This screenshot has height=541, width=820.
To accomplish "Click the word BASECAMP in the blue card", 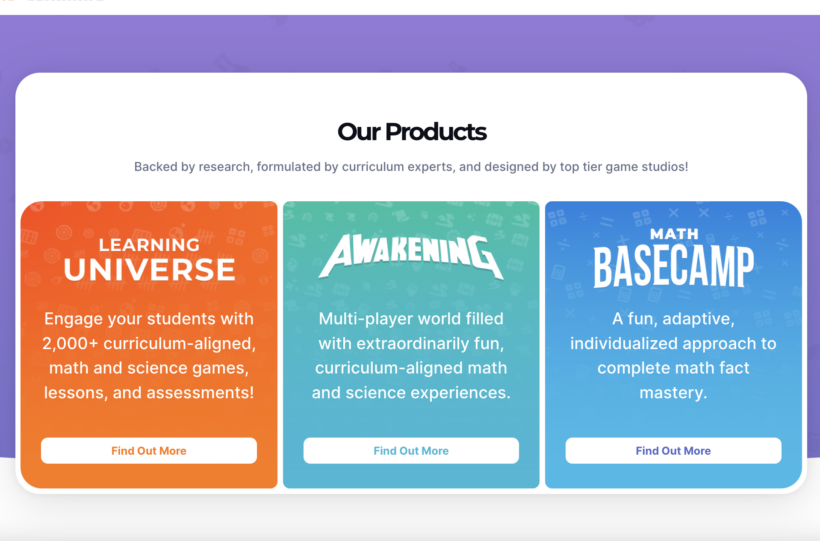I will [673, 267].
